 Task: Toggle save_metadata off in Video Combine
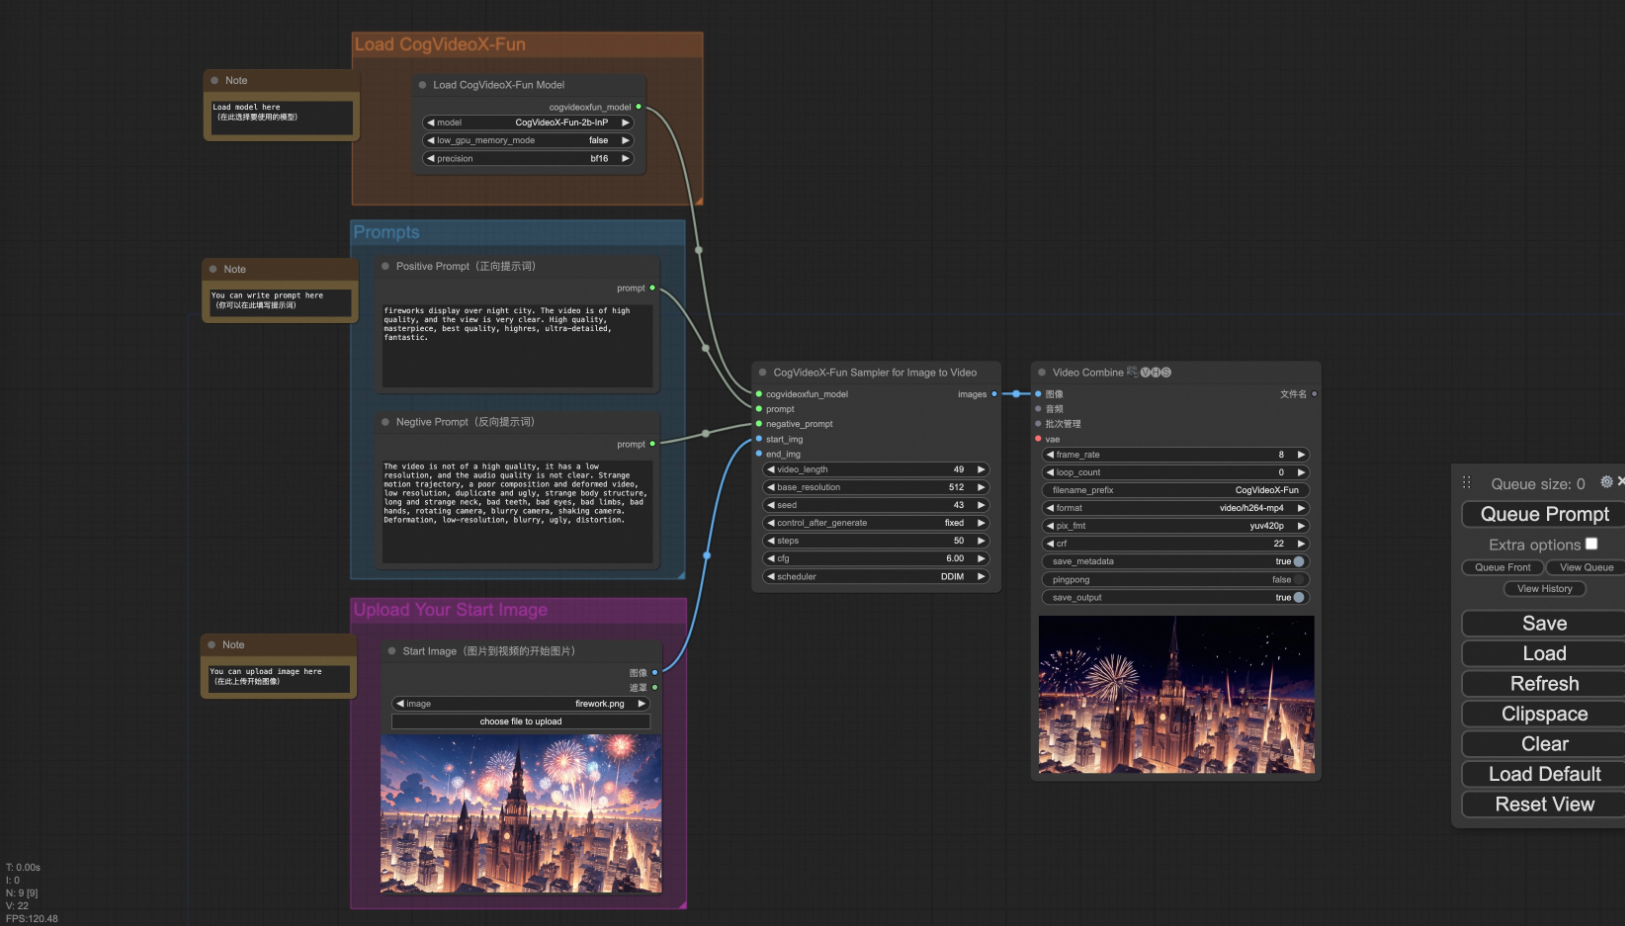pyautogui.click(x=1298, y=562)
